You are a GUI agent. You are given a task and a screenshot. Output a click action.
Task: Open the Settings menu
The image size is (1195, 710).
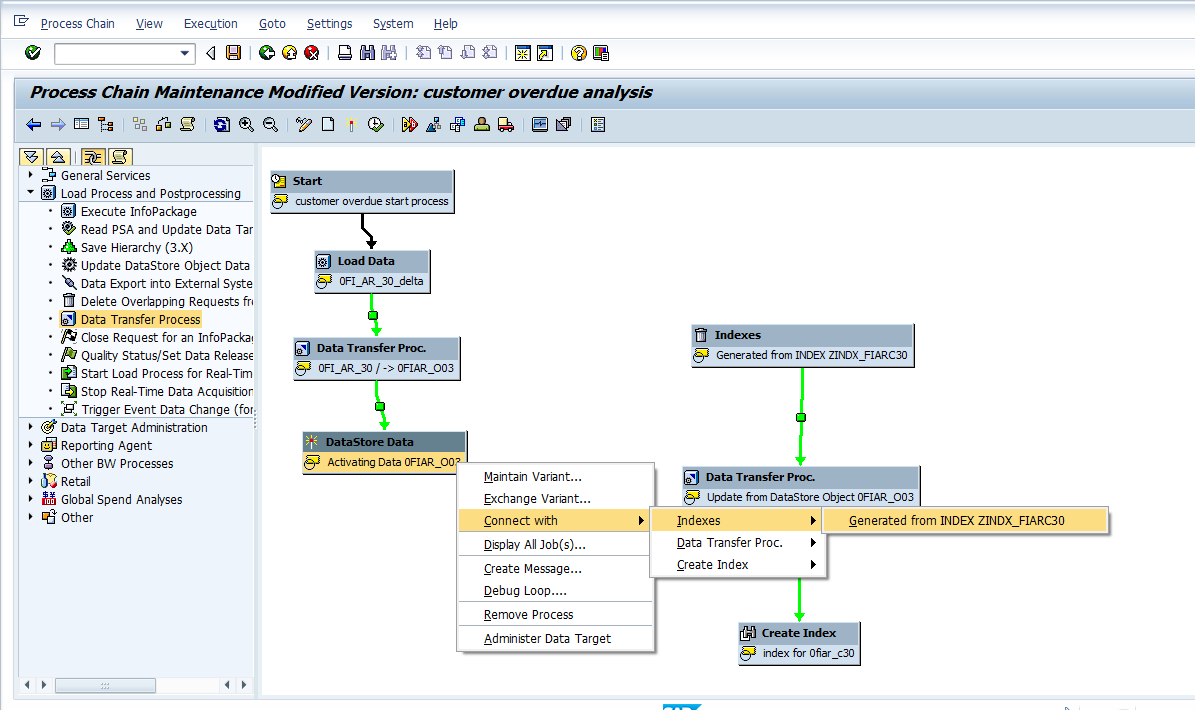(x=329, y=23)
